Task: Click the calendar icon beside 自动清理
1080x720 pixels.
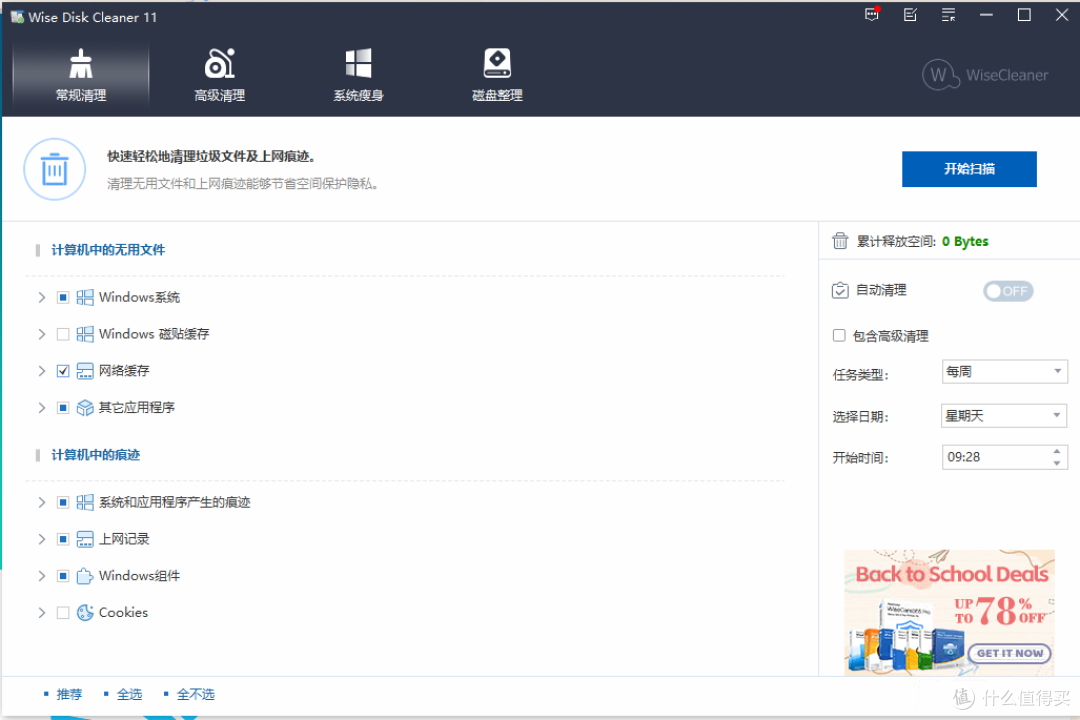Action: [840, 290]
